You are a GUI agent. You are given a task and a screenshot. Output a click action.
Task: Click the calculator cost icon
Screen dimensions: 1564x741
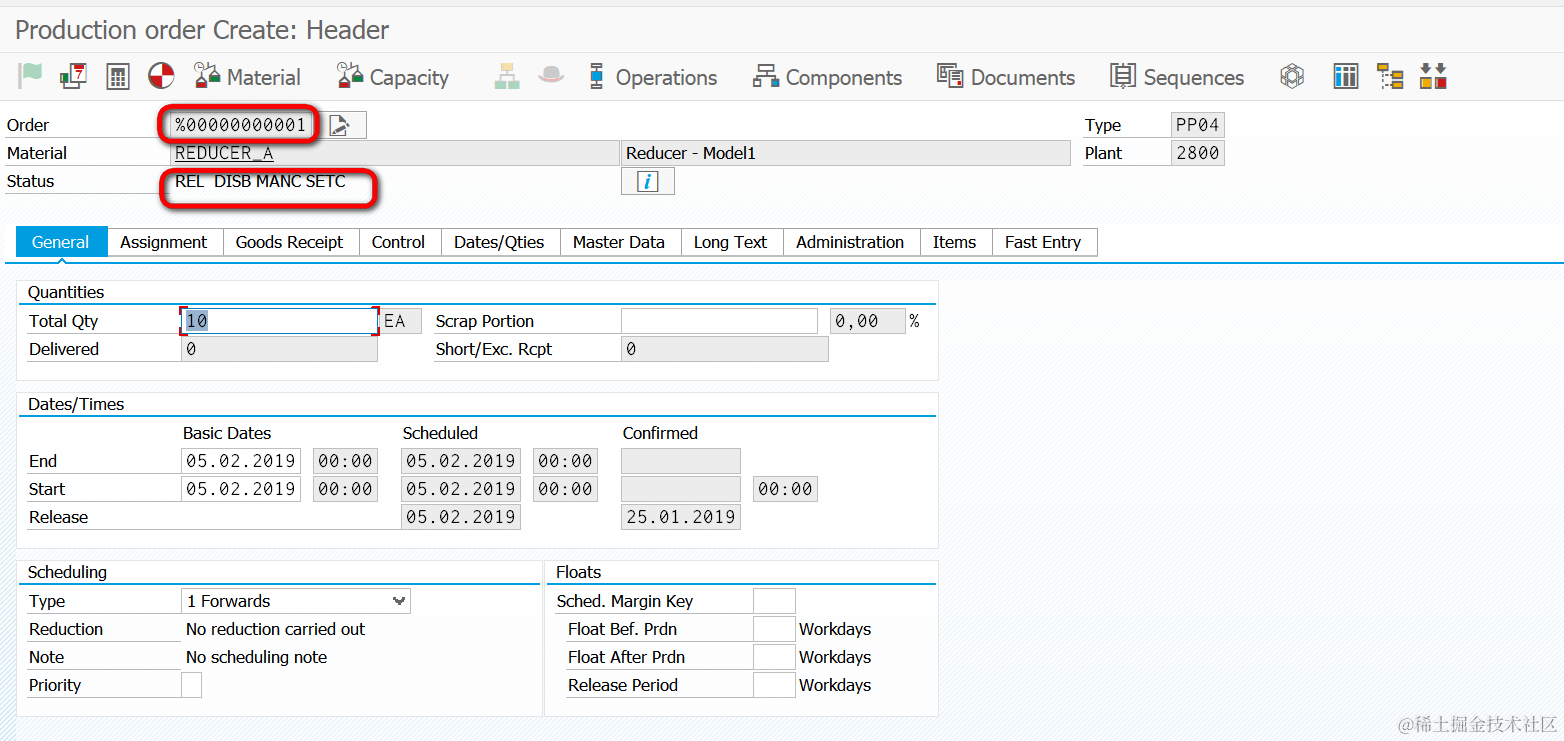coord(118,76)
